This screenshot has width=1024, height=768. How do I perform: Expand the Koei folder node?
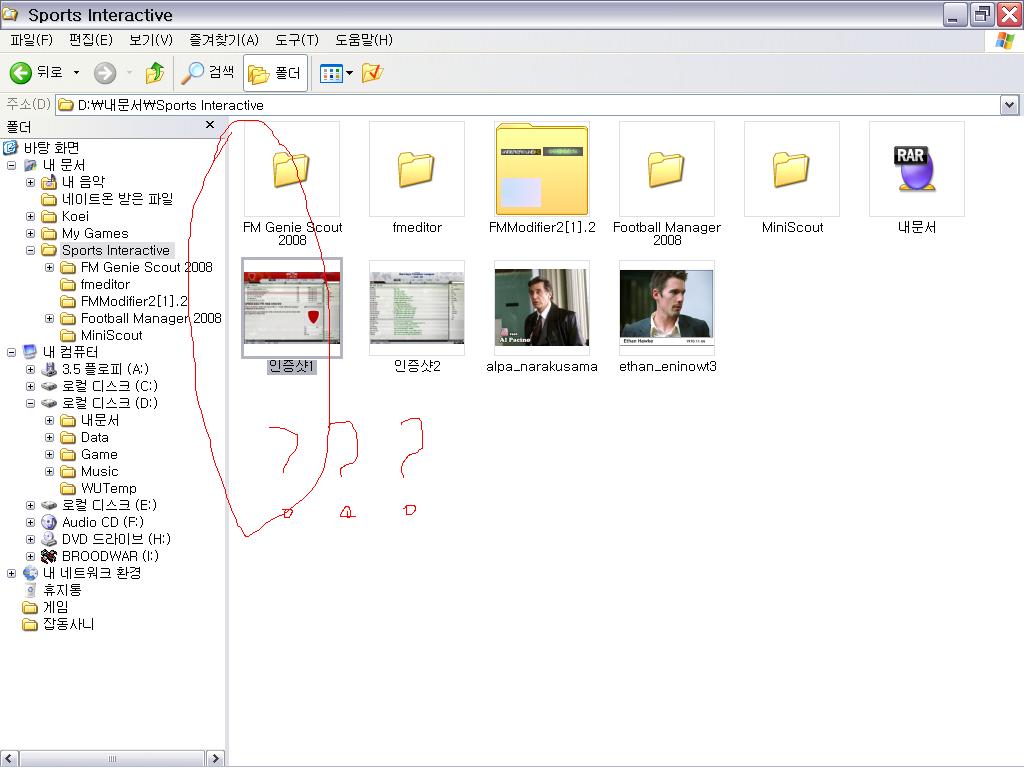tap(30, 216)
